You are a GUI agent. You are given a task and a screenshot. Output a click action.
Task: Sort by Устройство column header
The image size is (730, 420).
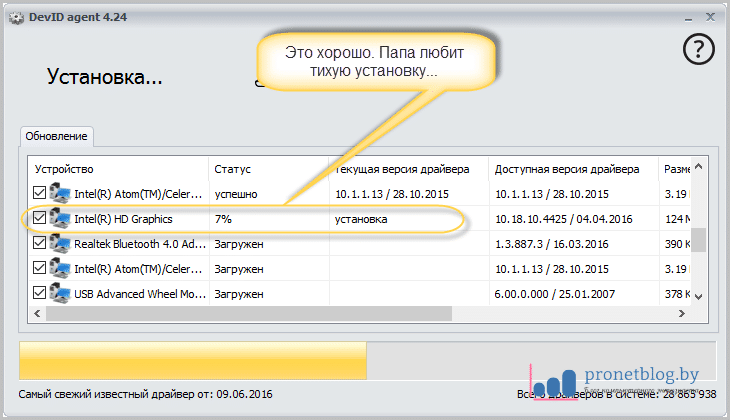(116, 168)
